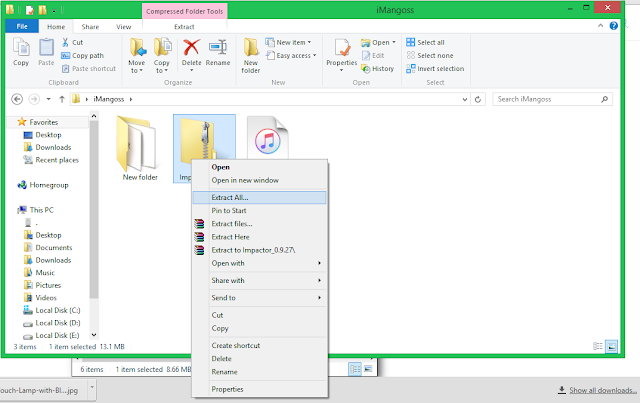Expand the Open button dropdown arrow
The height and width of the screenshot is (403, 640).
tap(394, 42)
